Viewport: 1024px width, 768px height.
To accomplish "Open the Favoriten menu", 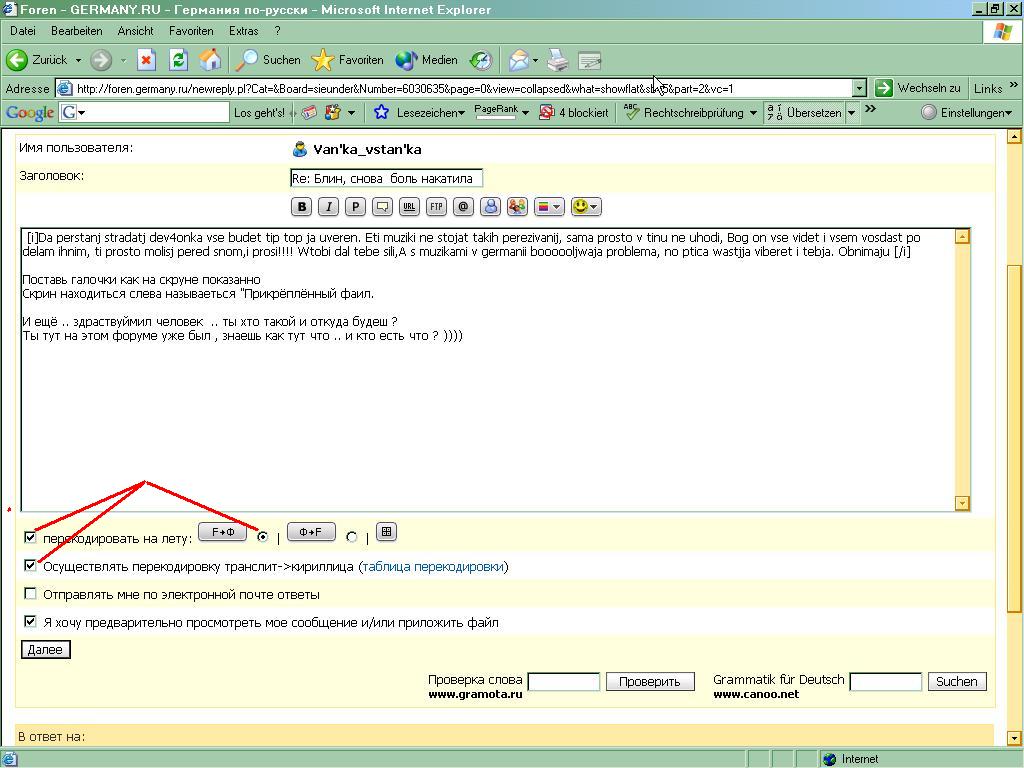I will (190, 31).
